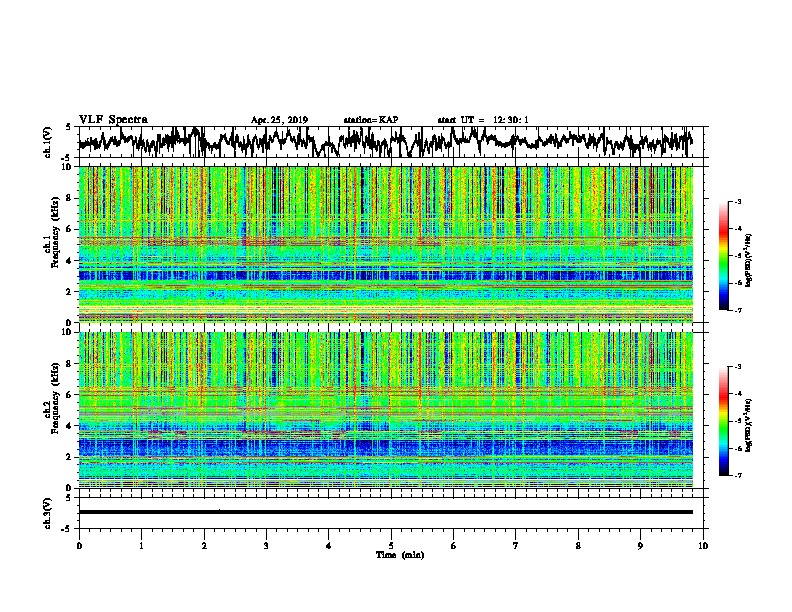
Task: Select the date text "Apr. 25, 2019"
Action: pos(279,120)
